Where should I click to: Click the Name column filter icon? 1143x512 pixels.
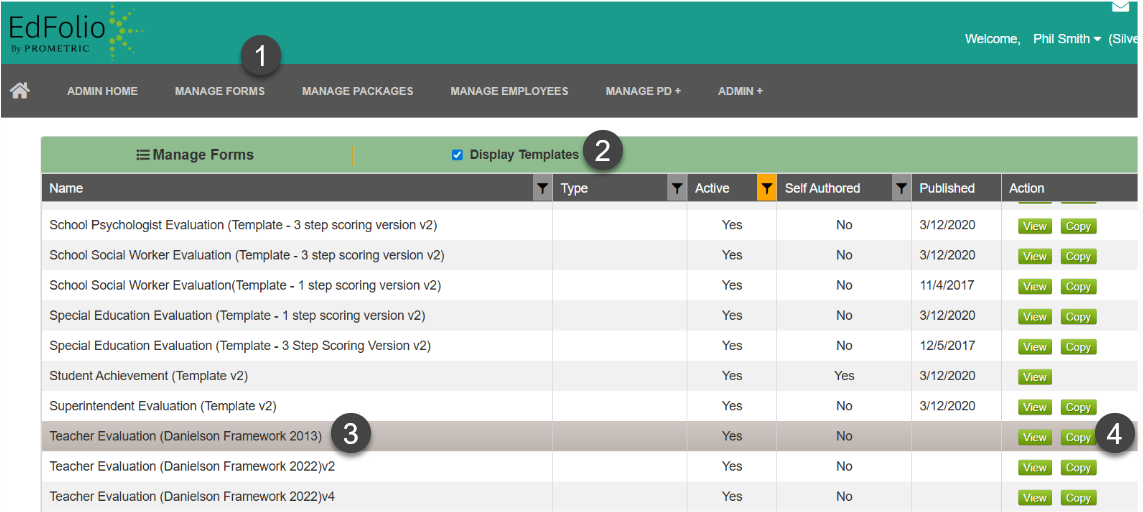[542, 188]
